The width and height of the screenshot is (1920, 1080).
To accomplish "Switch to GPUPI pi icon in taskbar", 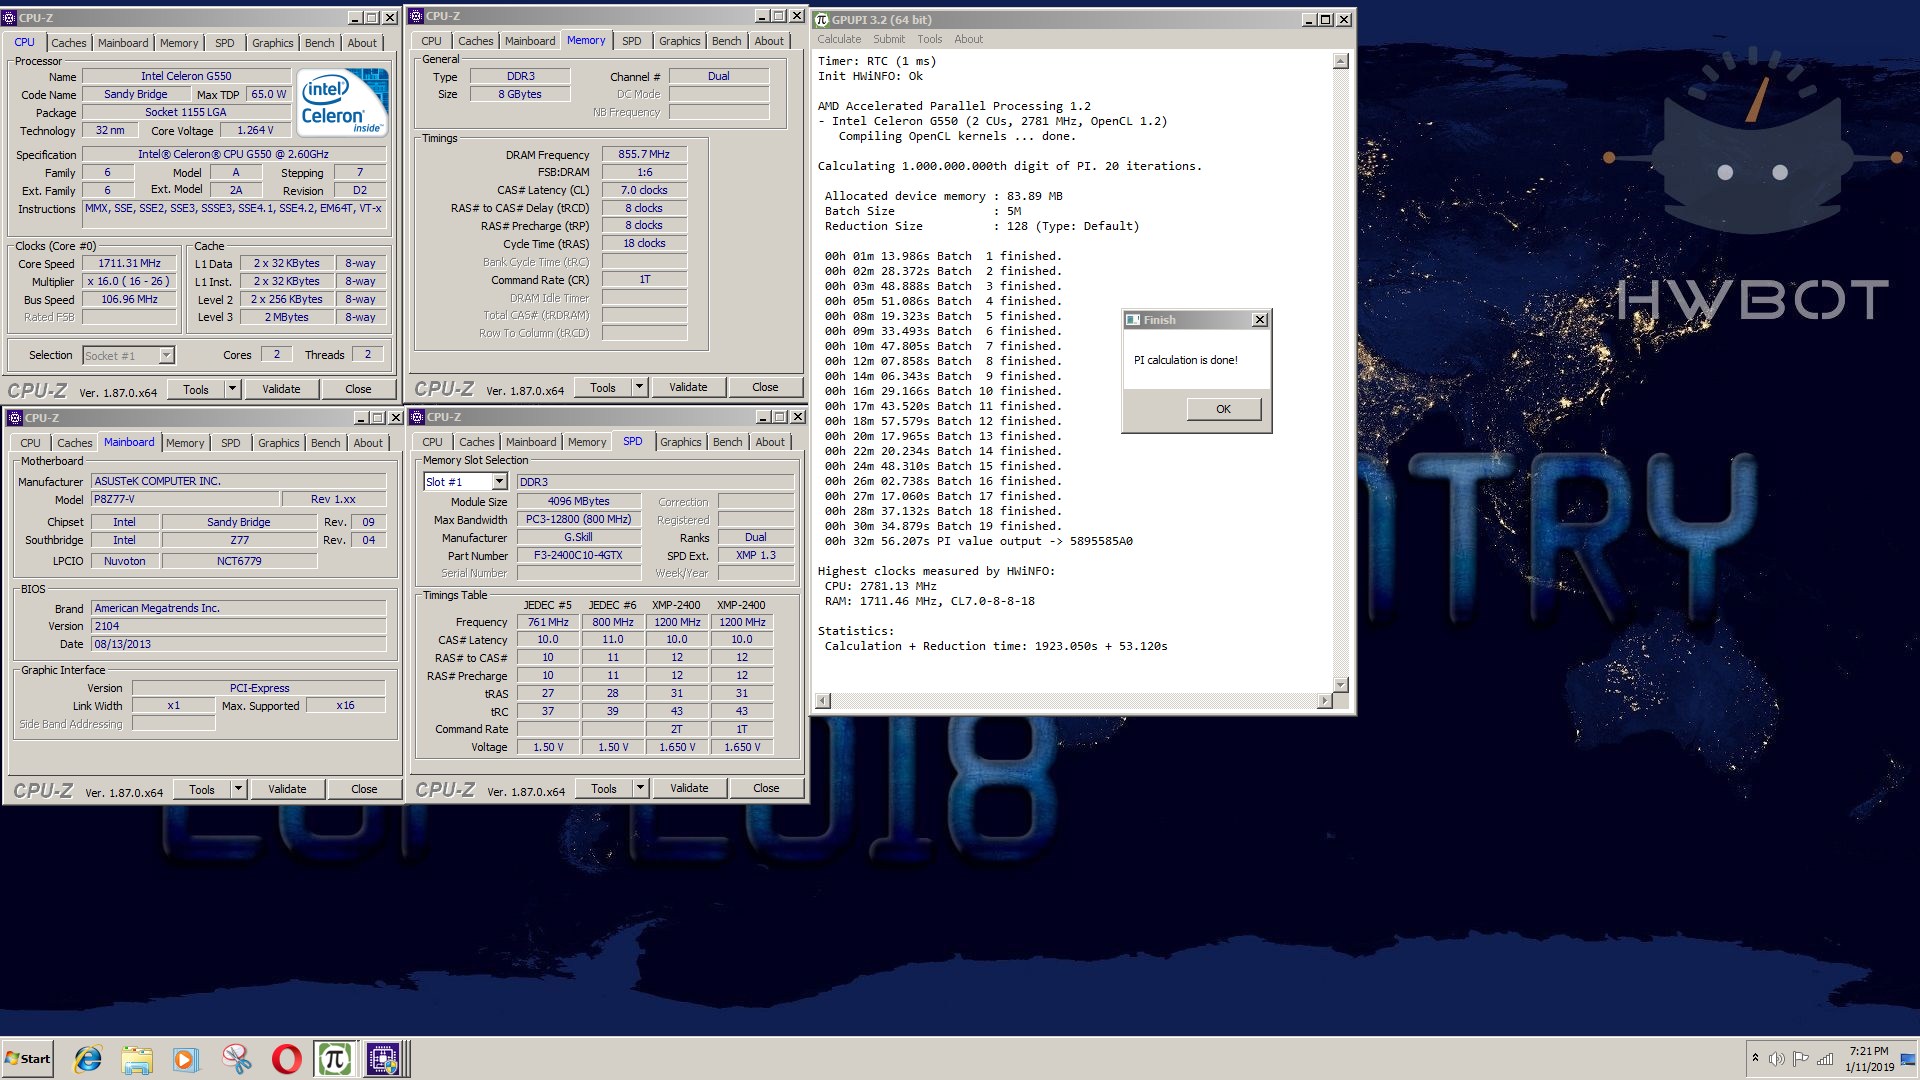I will [x=334, y=1059].
